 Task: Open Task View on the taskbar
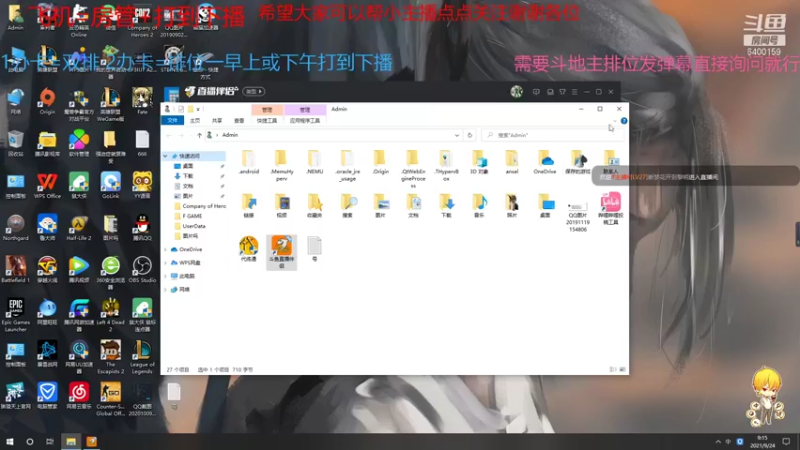(49, 441)
